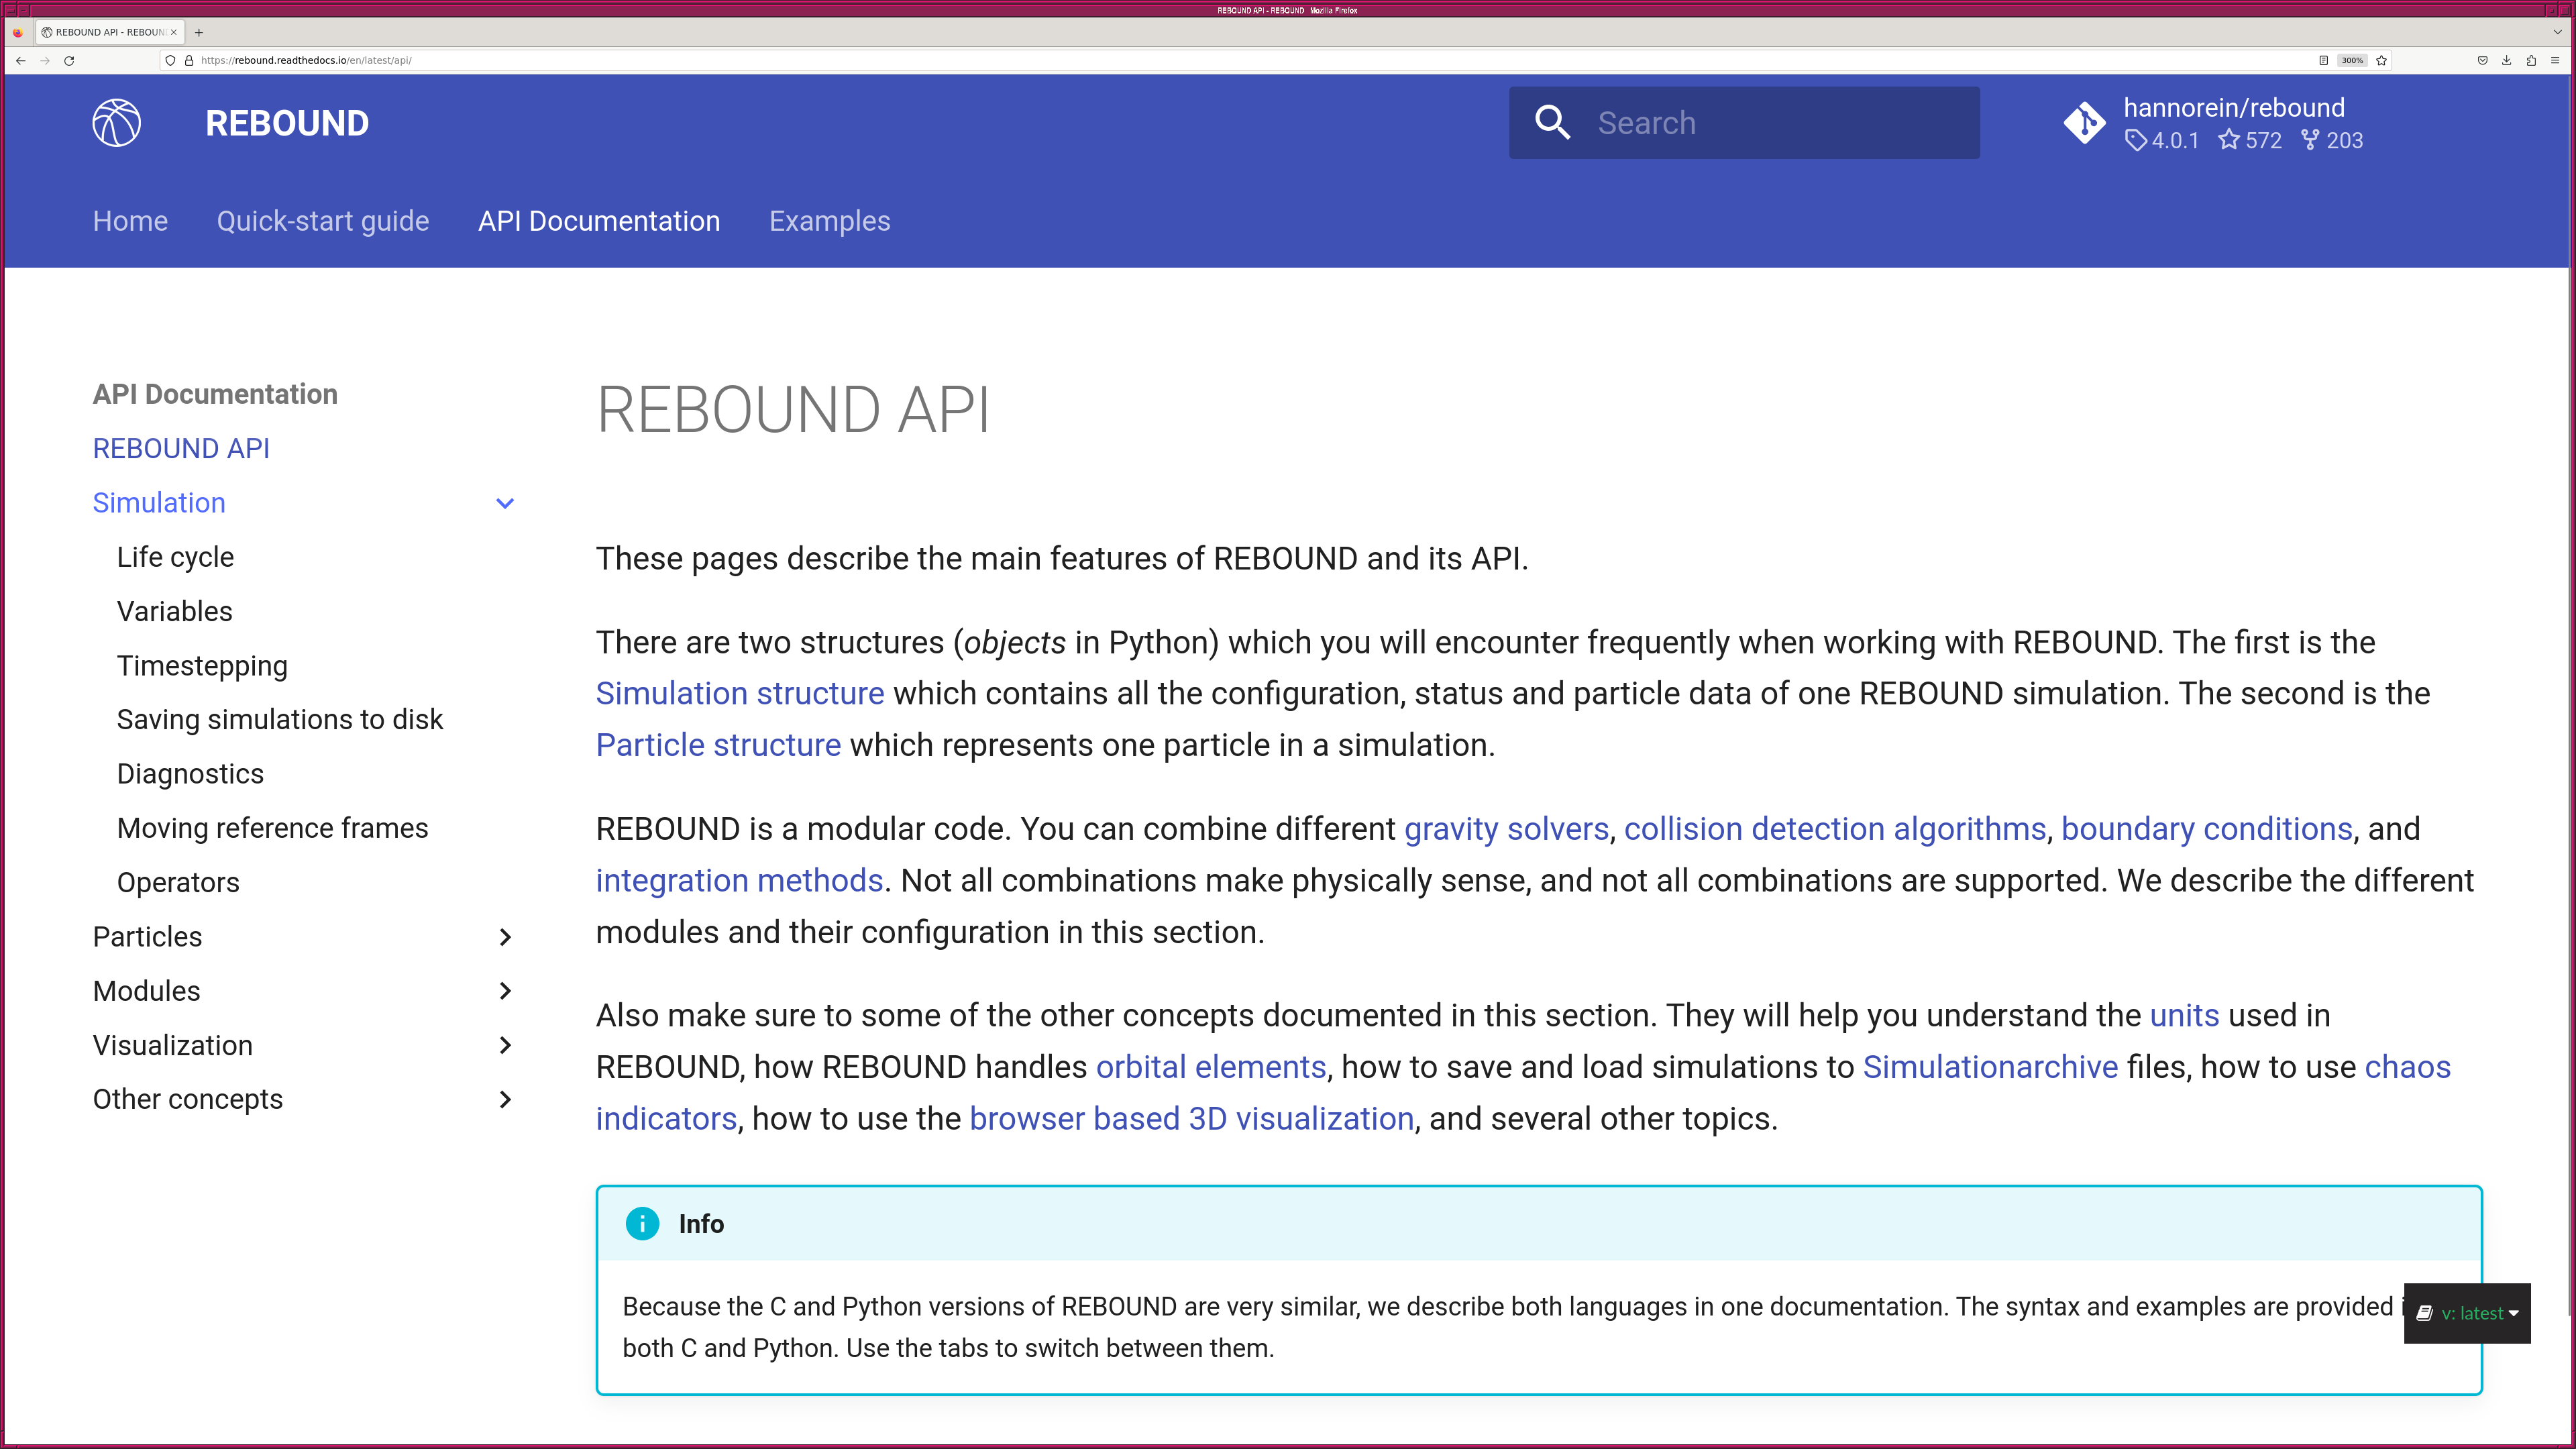The image size is (2576, 1449).
Task: Bookmark this page with star icon
Action: 2381,61
